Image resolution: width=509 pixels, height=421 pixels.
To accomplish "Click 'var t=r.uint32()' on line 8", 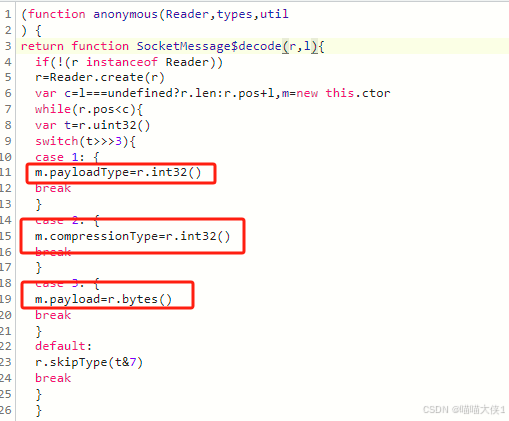I will point(93,125).
